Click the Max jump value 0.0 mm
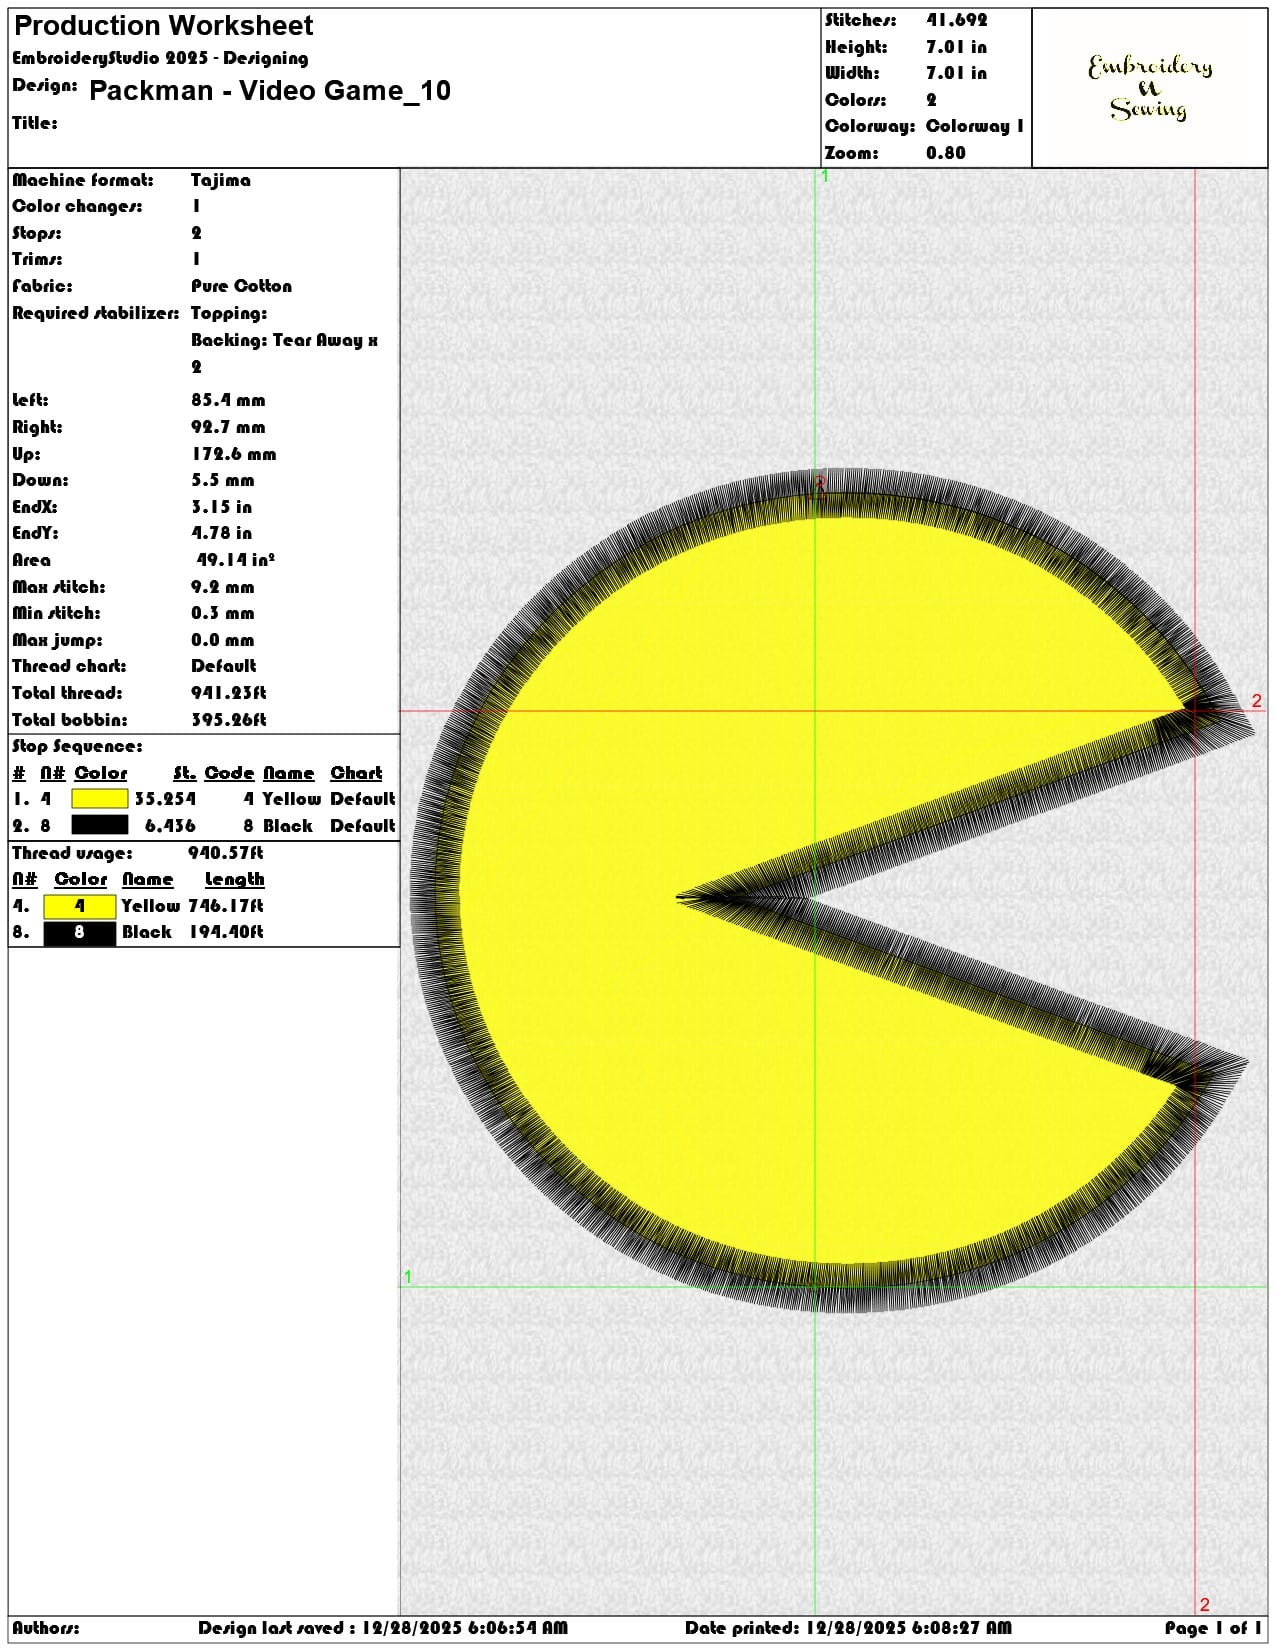 (x=223, y=640)
